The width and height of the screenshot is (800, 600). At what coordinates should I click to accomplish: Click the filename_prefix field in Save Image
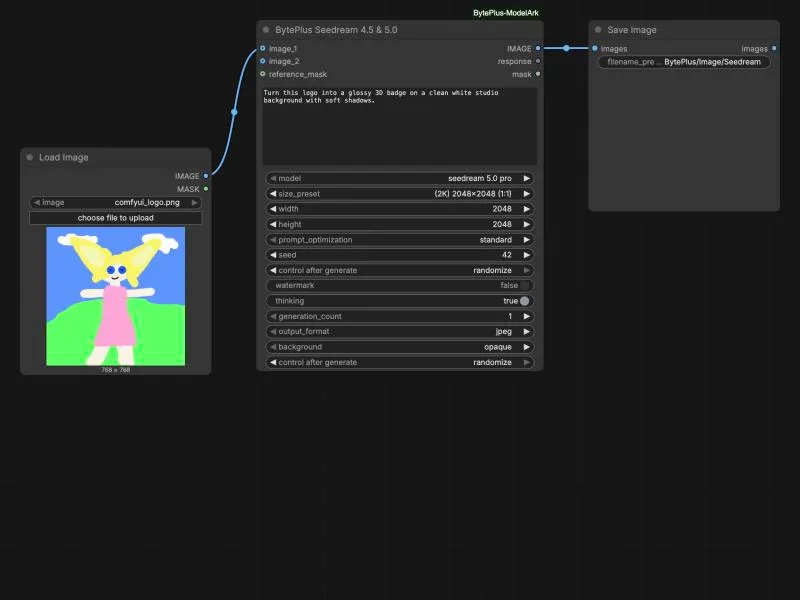(x=684, y=62)
